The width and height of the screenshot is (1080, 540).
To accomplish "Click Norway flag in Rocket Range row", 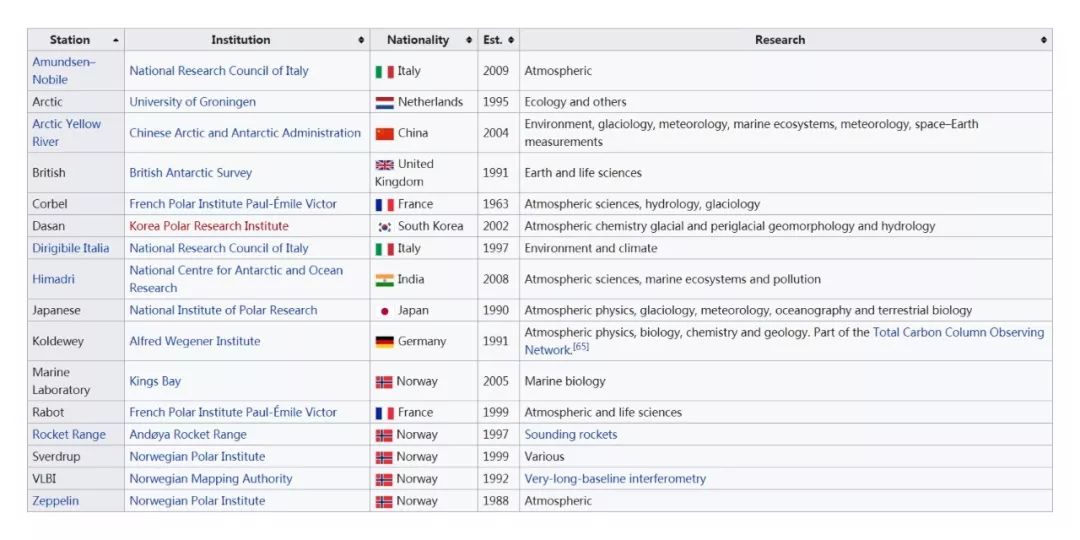I will point(384,436).
